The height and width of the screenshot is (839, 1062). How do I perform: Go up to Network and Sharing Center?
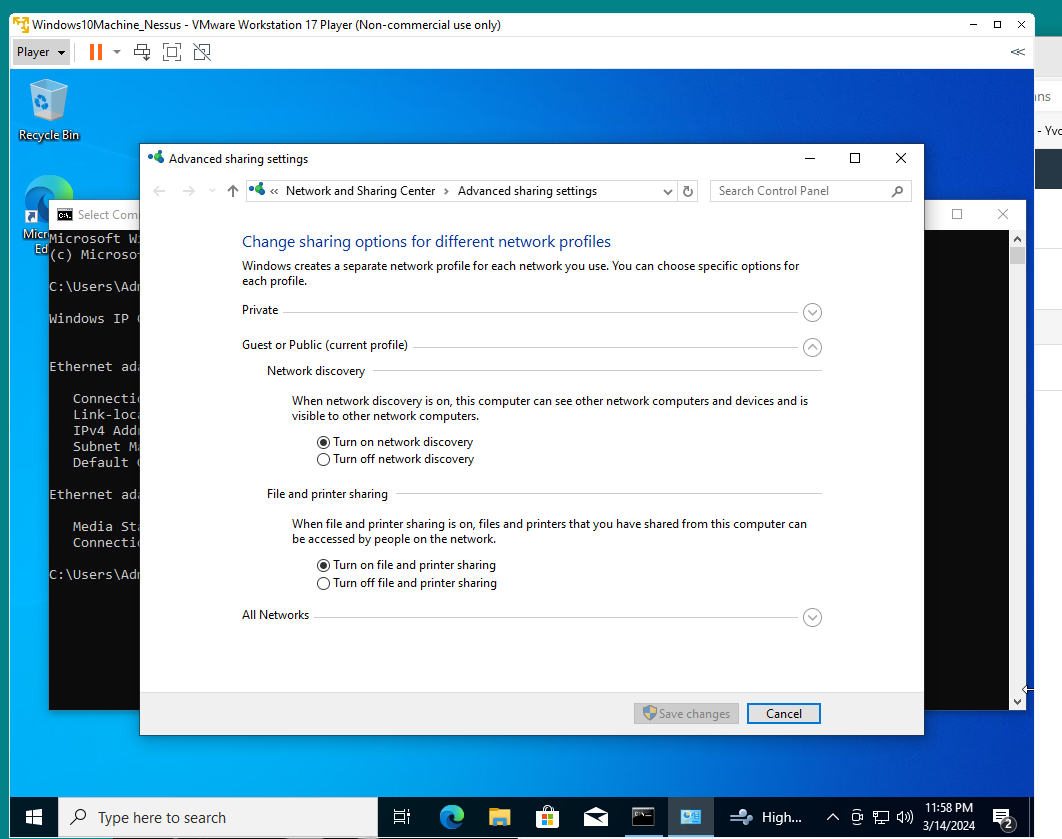pos(233,191)
